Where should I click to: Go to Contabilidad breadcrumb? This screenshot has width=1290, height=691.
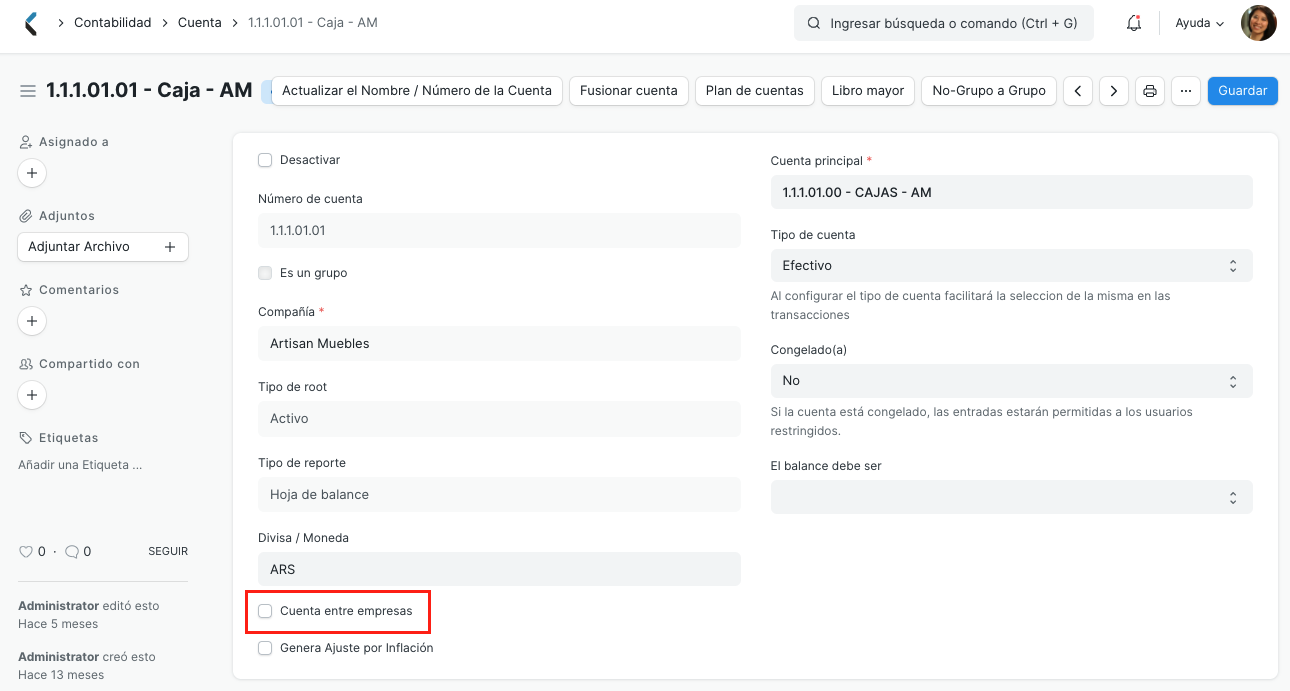pos(113,22)
